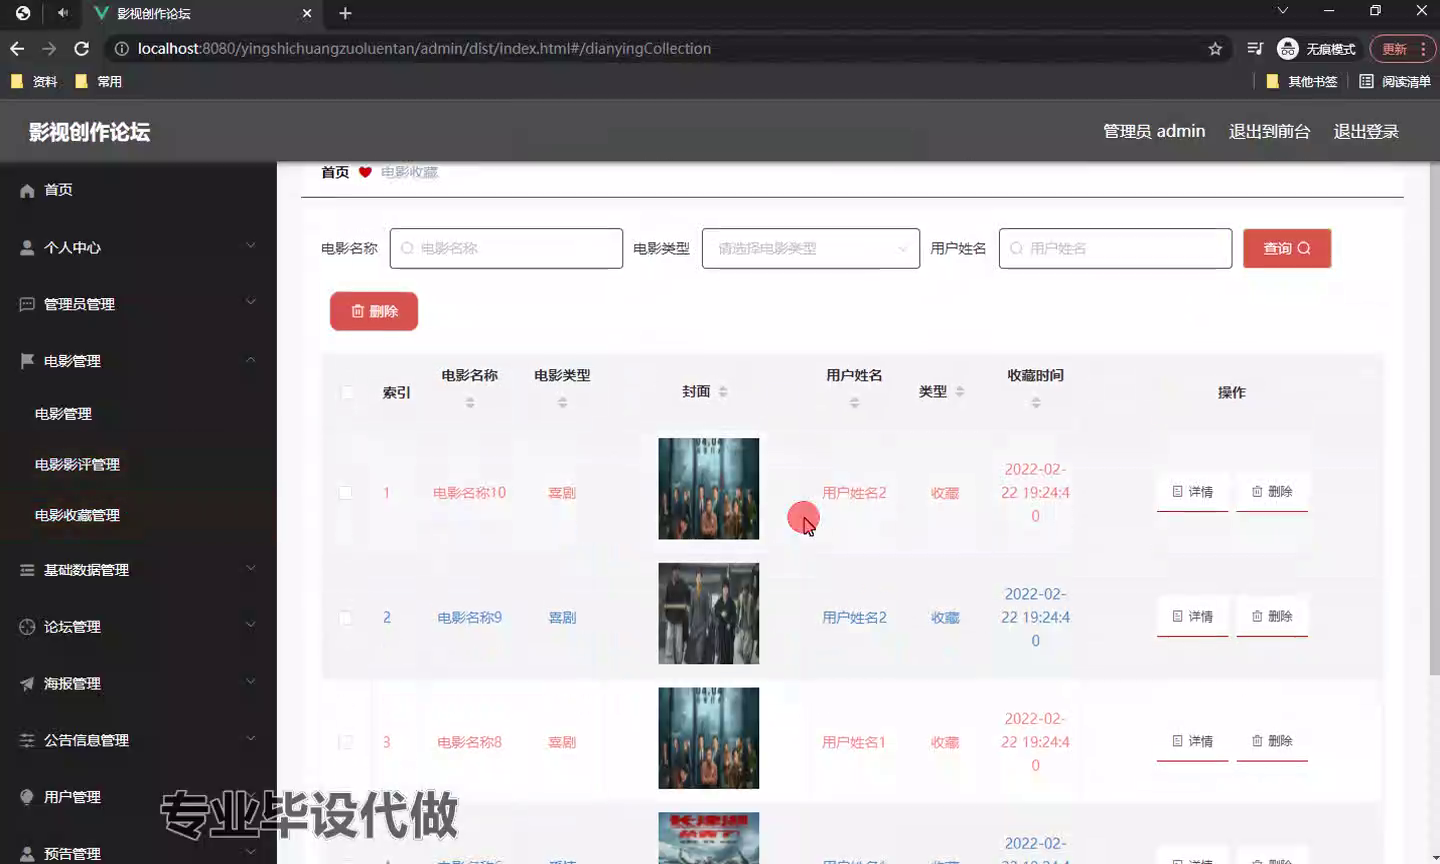Collapse the 电影管理 sidebar menu

coord(251,359)
